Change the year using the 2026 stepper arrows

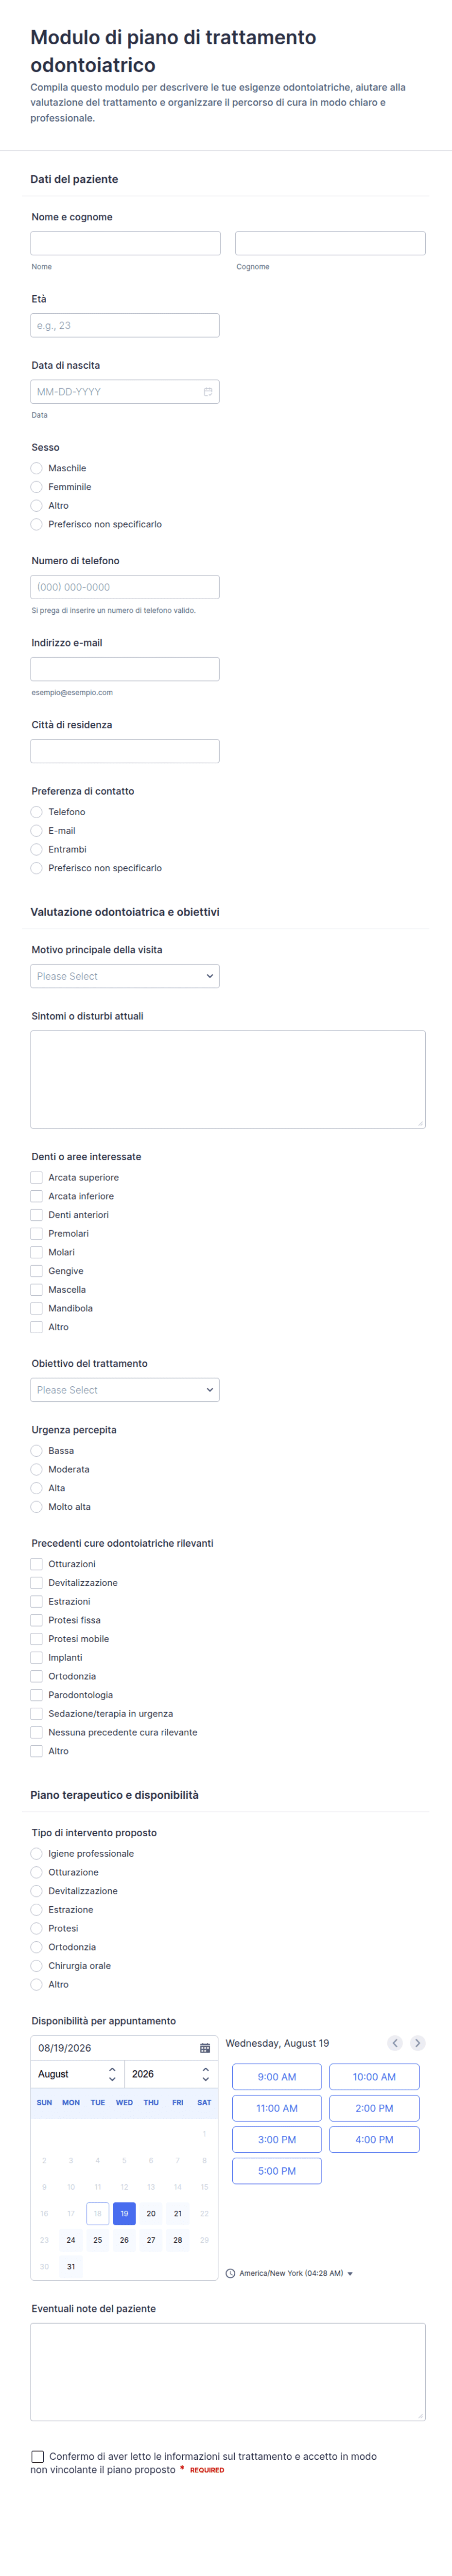(x=206, y=2074)
